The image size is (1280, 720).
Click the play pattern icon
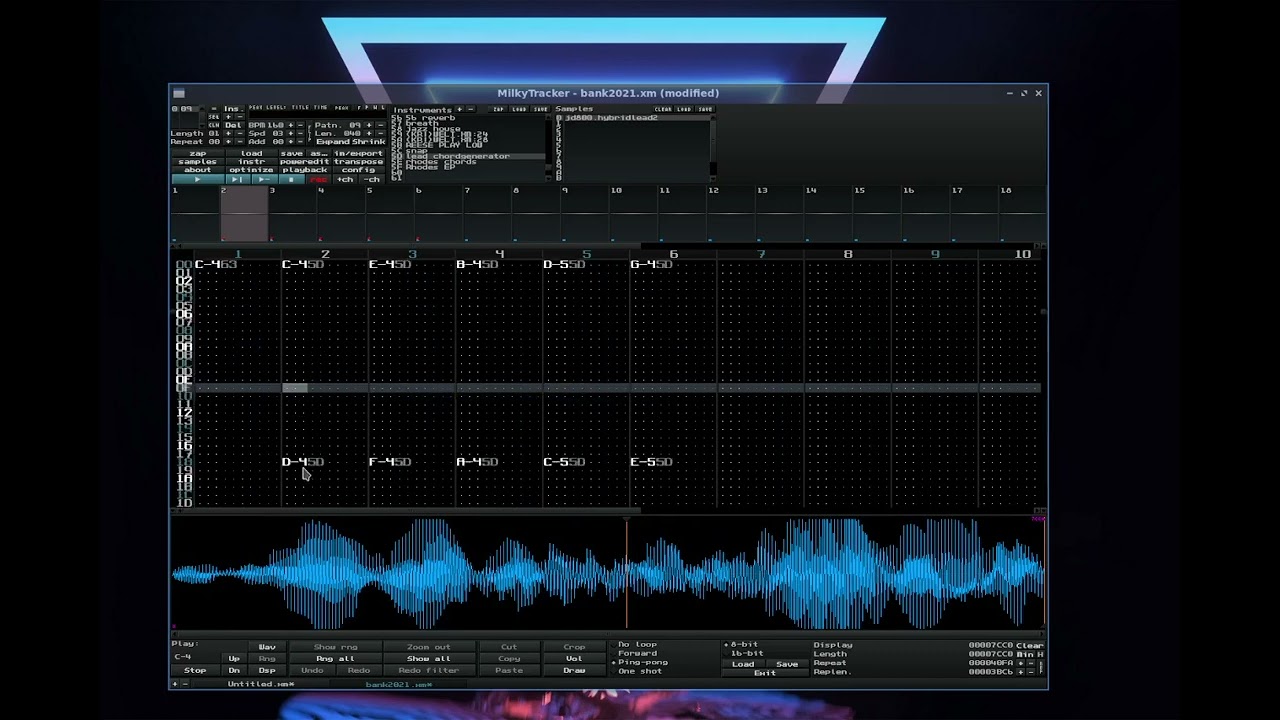[x=238, y=179]
